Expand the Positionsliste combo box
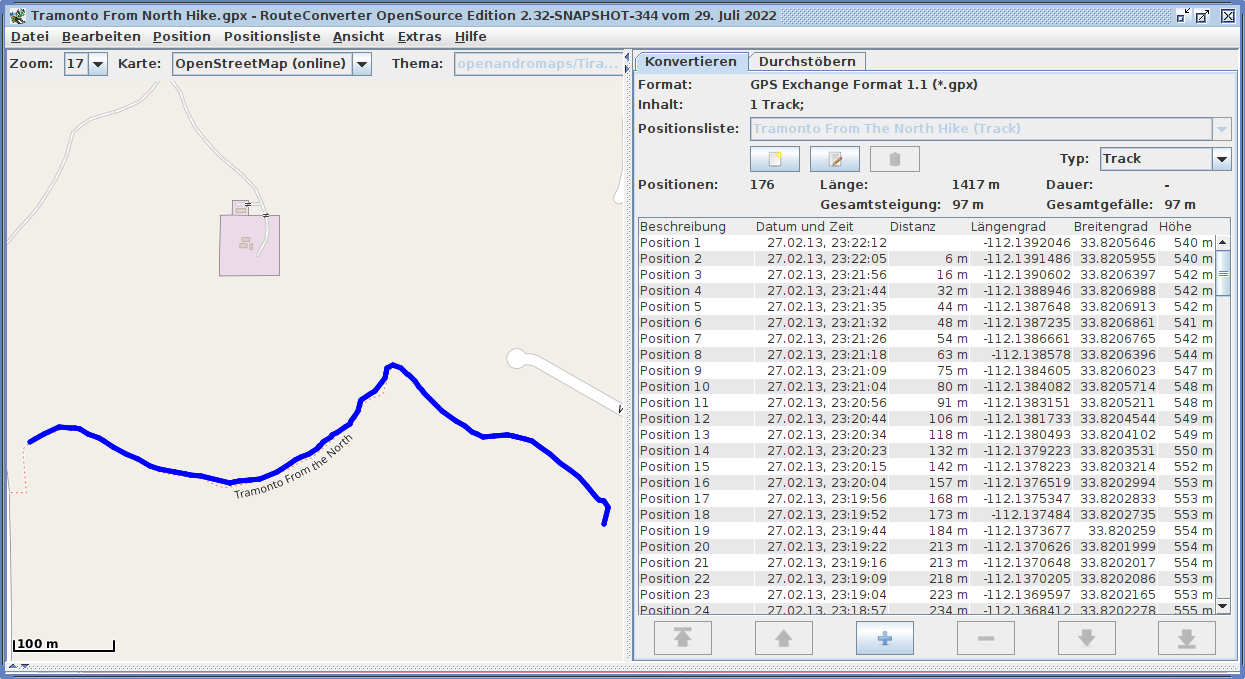 pos(1221,129)
